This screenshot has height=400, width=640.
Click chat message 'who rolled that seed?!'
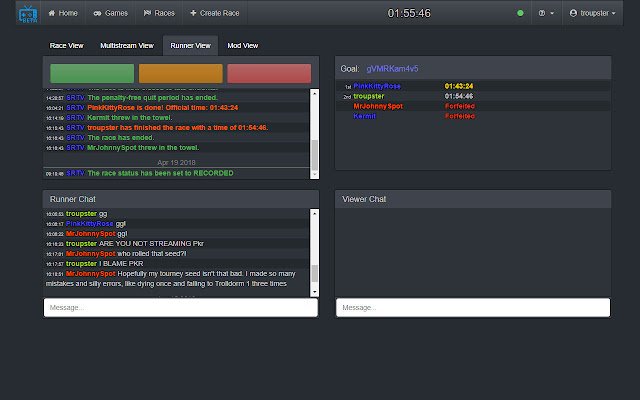(x=152, y=253)
